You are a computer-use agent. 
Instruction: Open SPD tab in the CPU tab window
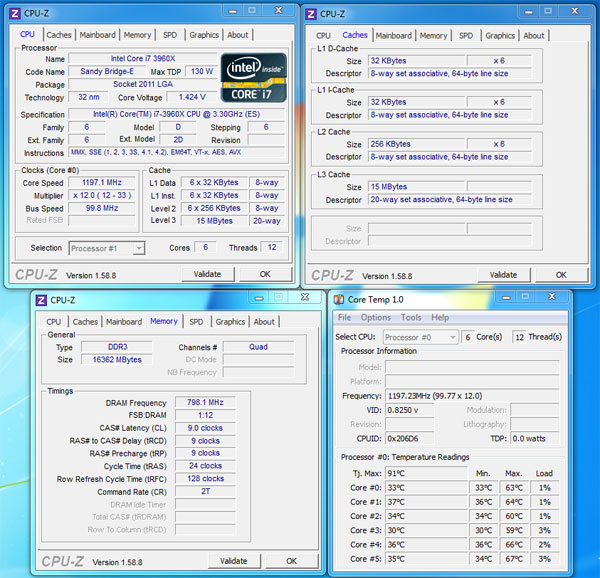click(x=170, y=35)
